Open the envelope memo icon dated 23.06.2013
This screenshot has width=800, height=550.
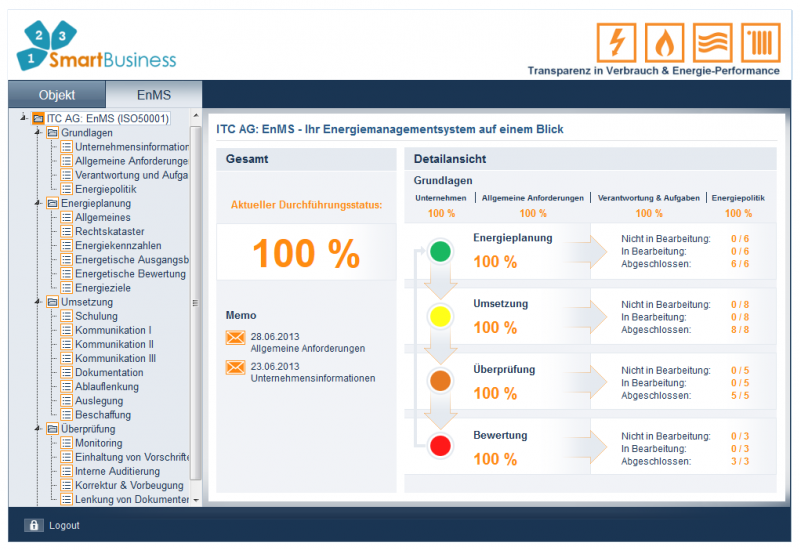pos(235,367)
